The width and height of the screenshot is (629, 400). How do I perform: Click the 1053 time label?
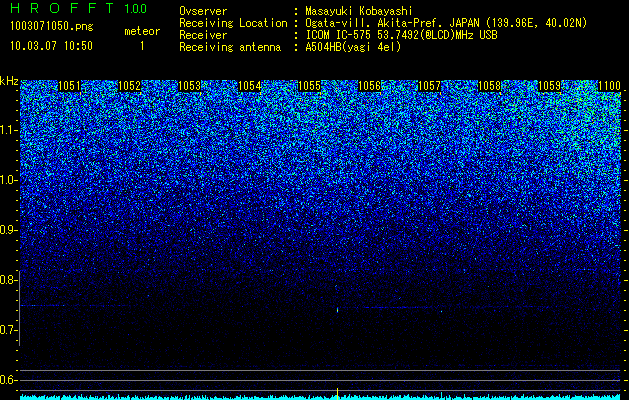pos(189,86)
